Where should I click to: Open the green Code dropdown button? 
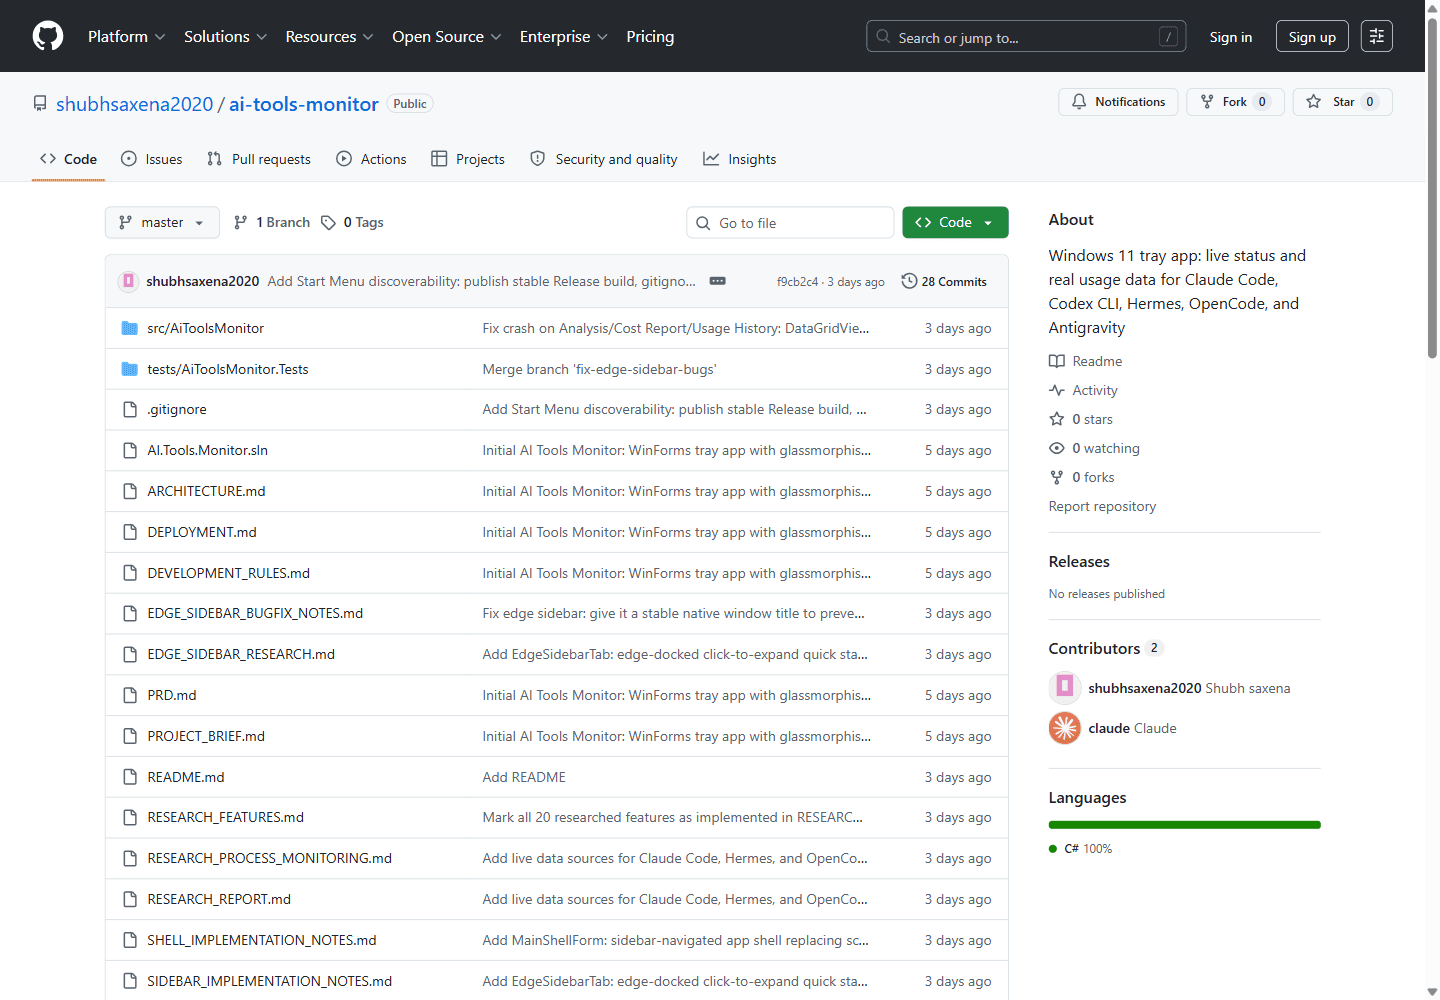point(955,223)
